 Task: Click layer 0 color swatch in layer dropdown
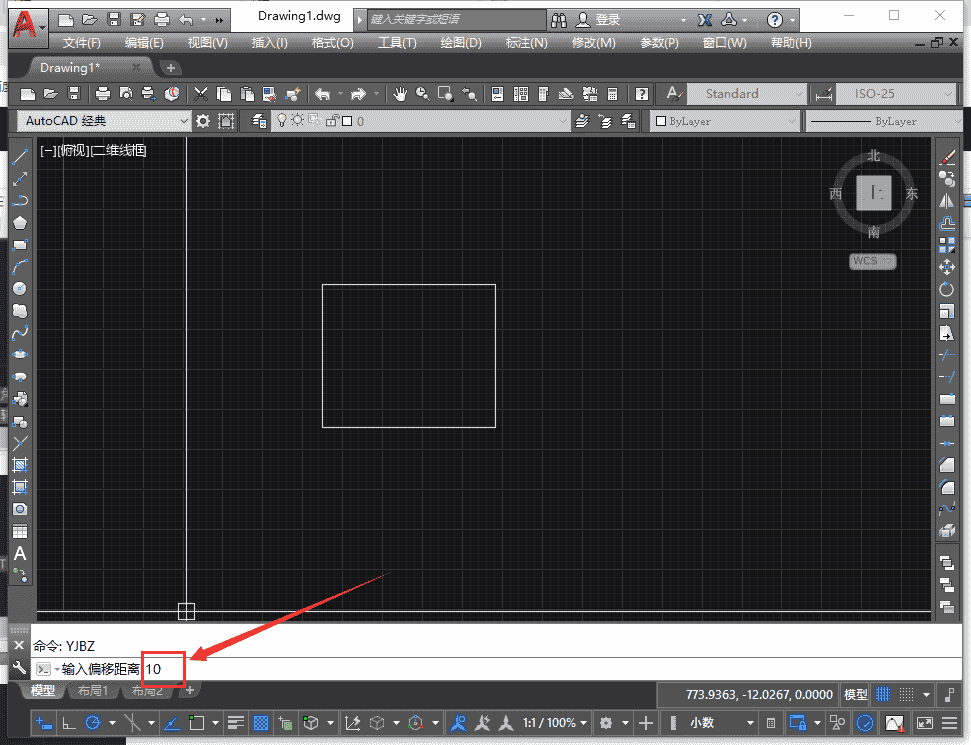point(347,121)
